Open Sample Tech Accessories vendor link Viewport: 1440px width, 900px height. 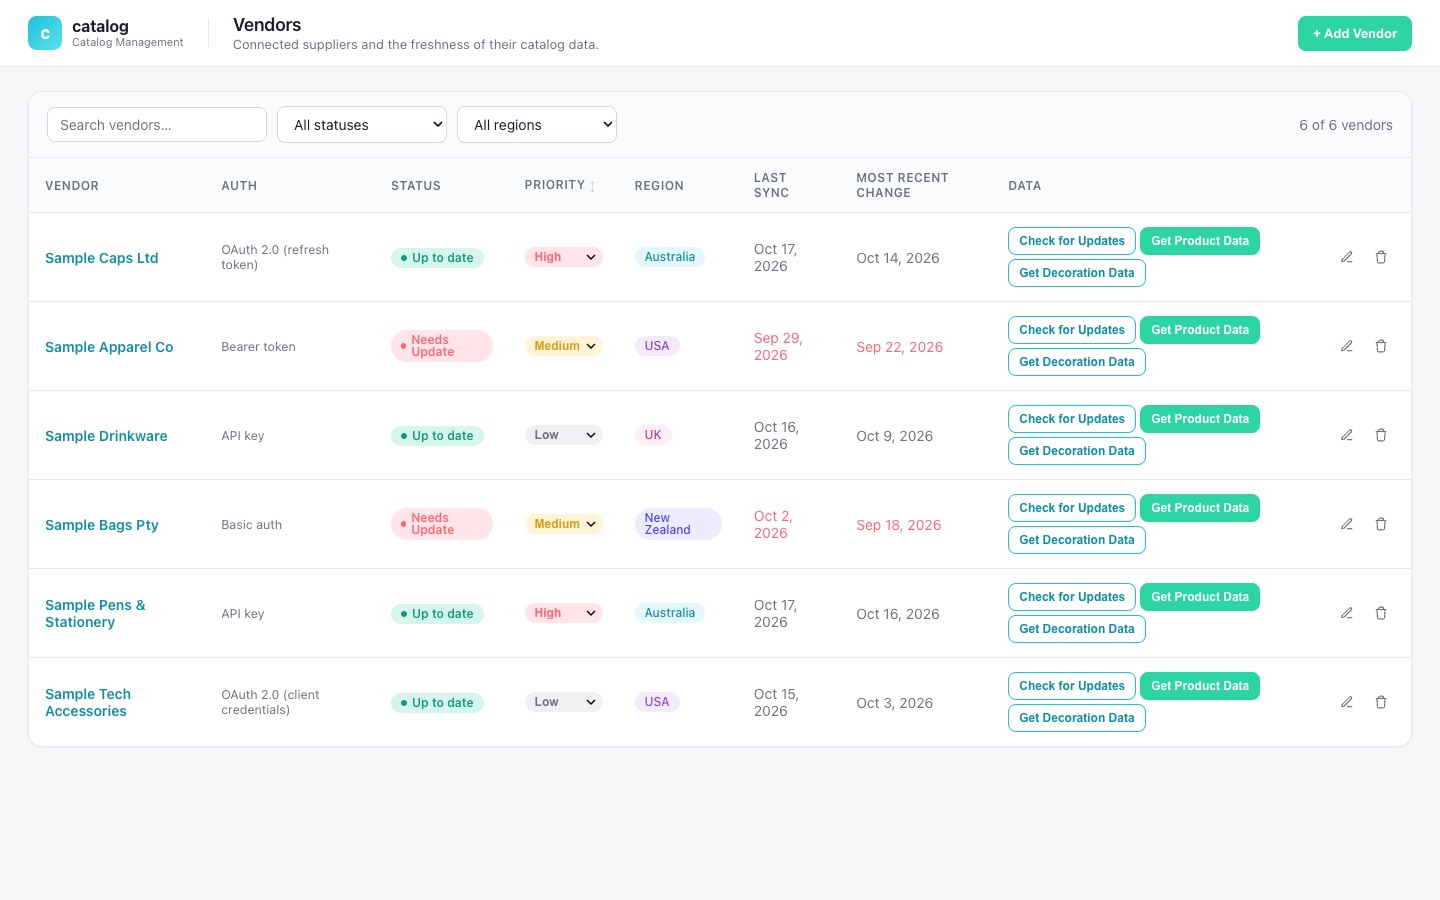(88, 703)
